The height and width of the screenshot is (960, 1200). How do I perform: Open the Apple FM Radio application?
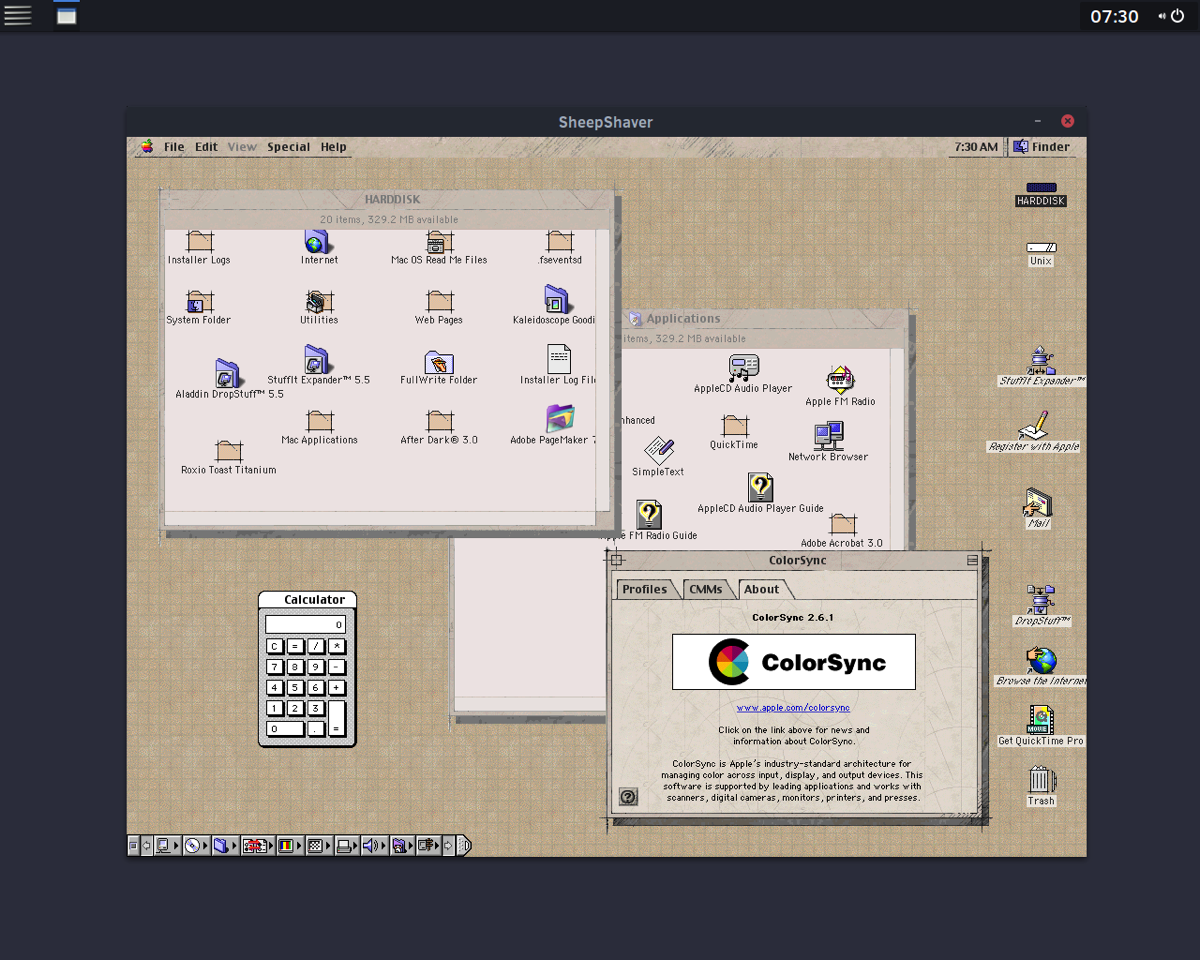(x=840, y=380)
